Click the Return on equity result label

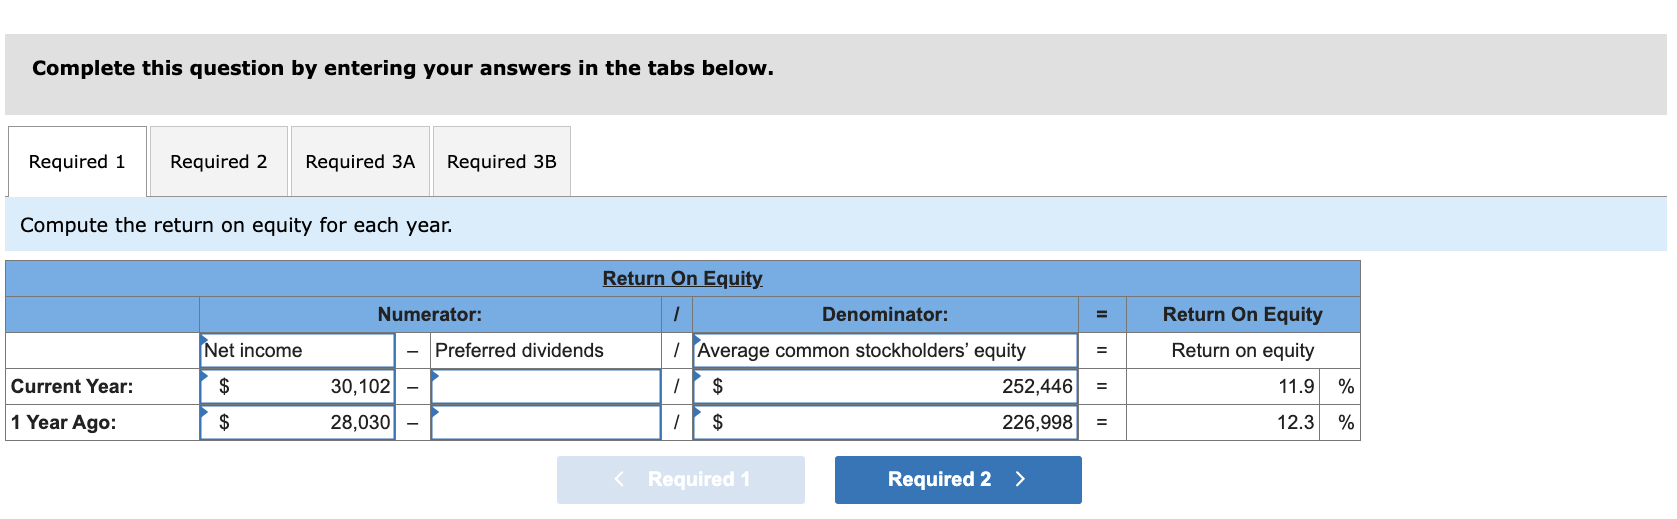pyautogui.click(x=1243, y=350)
